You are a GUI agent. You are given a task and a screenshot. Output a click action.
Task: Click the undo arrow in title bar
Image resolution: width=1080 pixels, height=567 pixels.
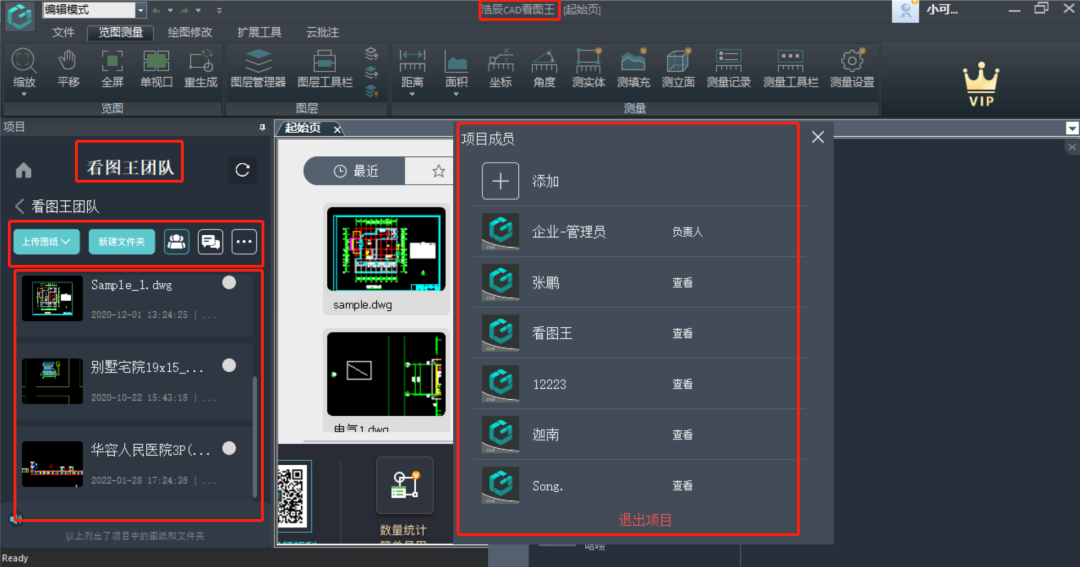click(156, 10)
